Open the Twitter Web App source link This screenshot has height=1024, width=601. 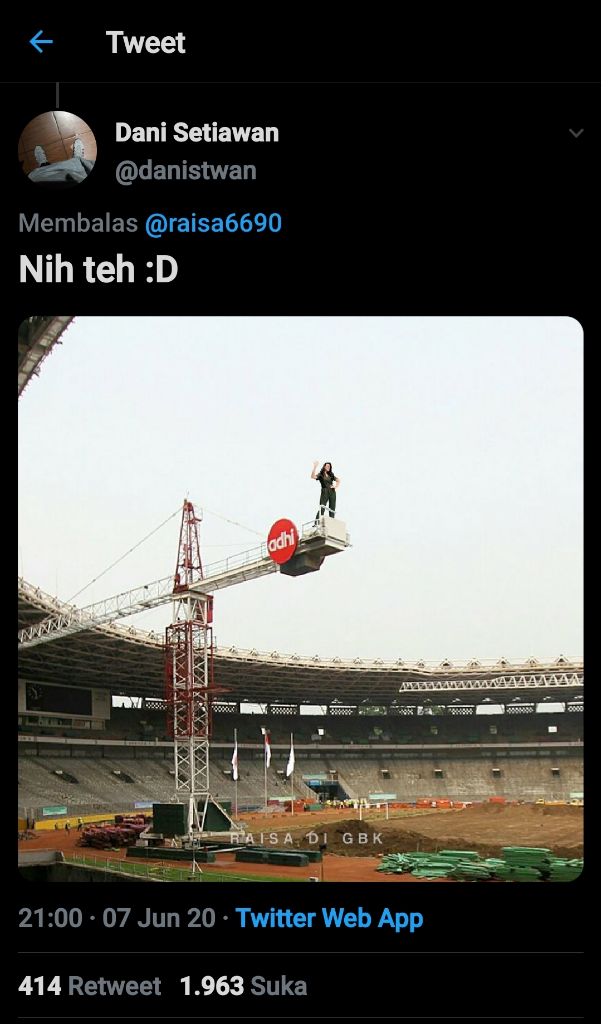tap(329, 918)
